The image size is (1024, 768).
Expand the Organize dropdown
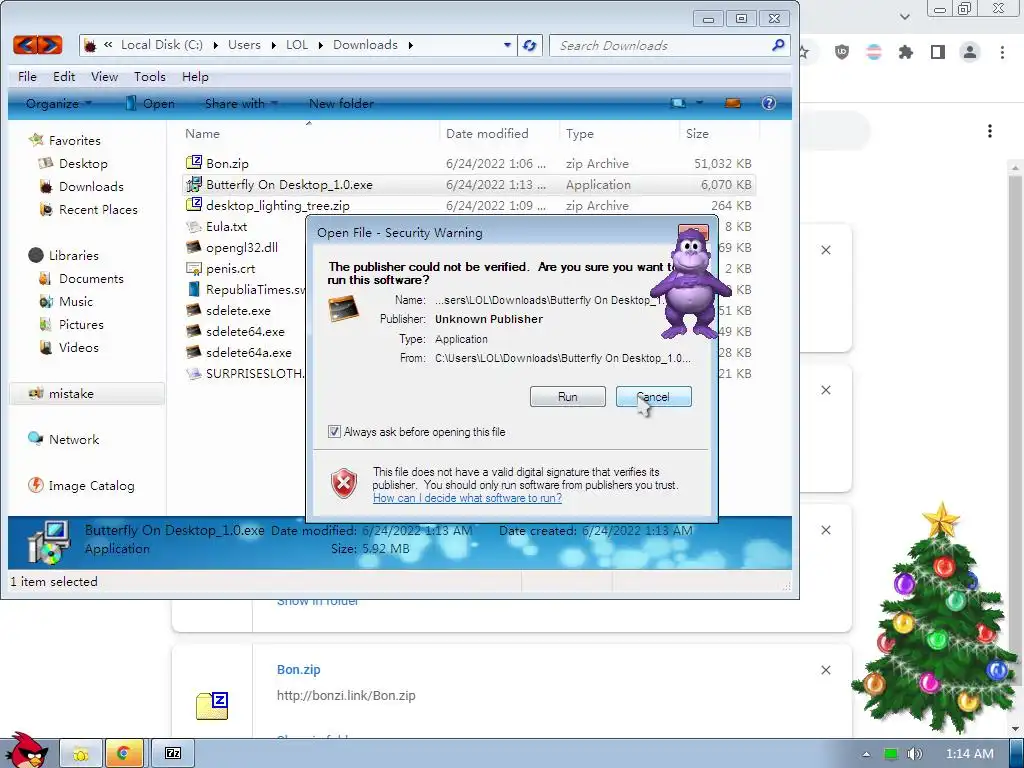point(59,103)
